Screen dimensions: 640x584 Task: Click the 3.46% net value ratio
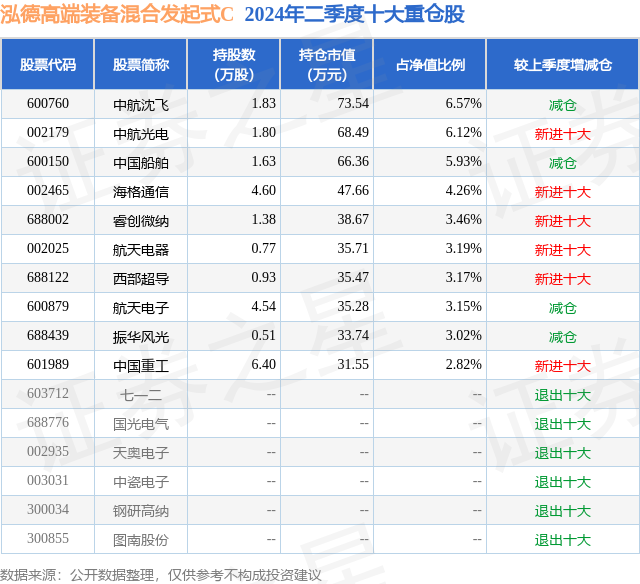[463, 219]
